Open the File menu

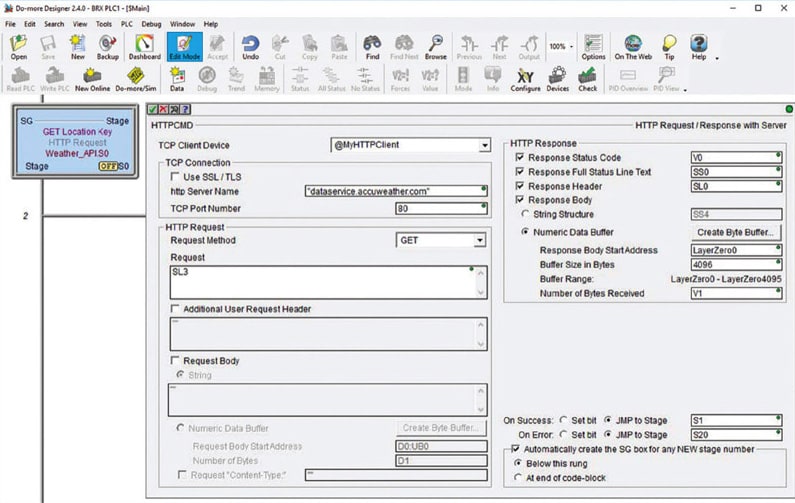[x=10, y=24]
